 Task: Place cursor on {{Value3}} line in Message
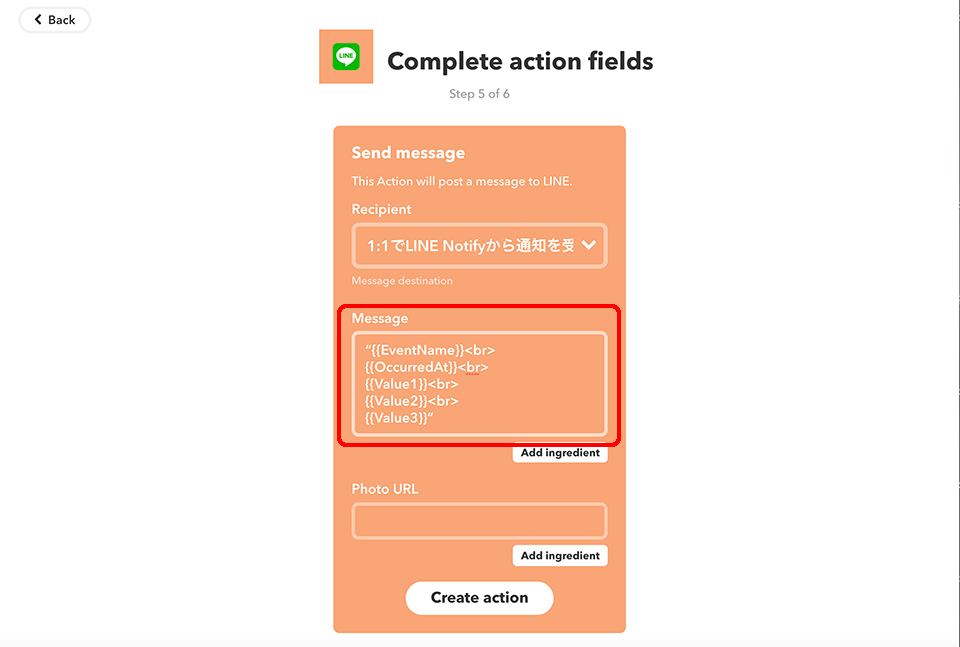pos(402,418)
